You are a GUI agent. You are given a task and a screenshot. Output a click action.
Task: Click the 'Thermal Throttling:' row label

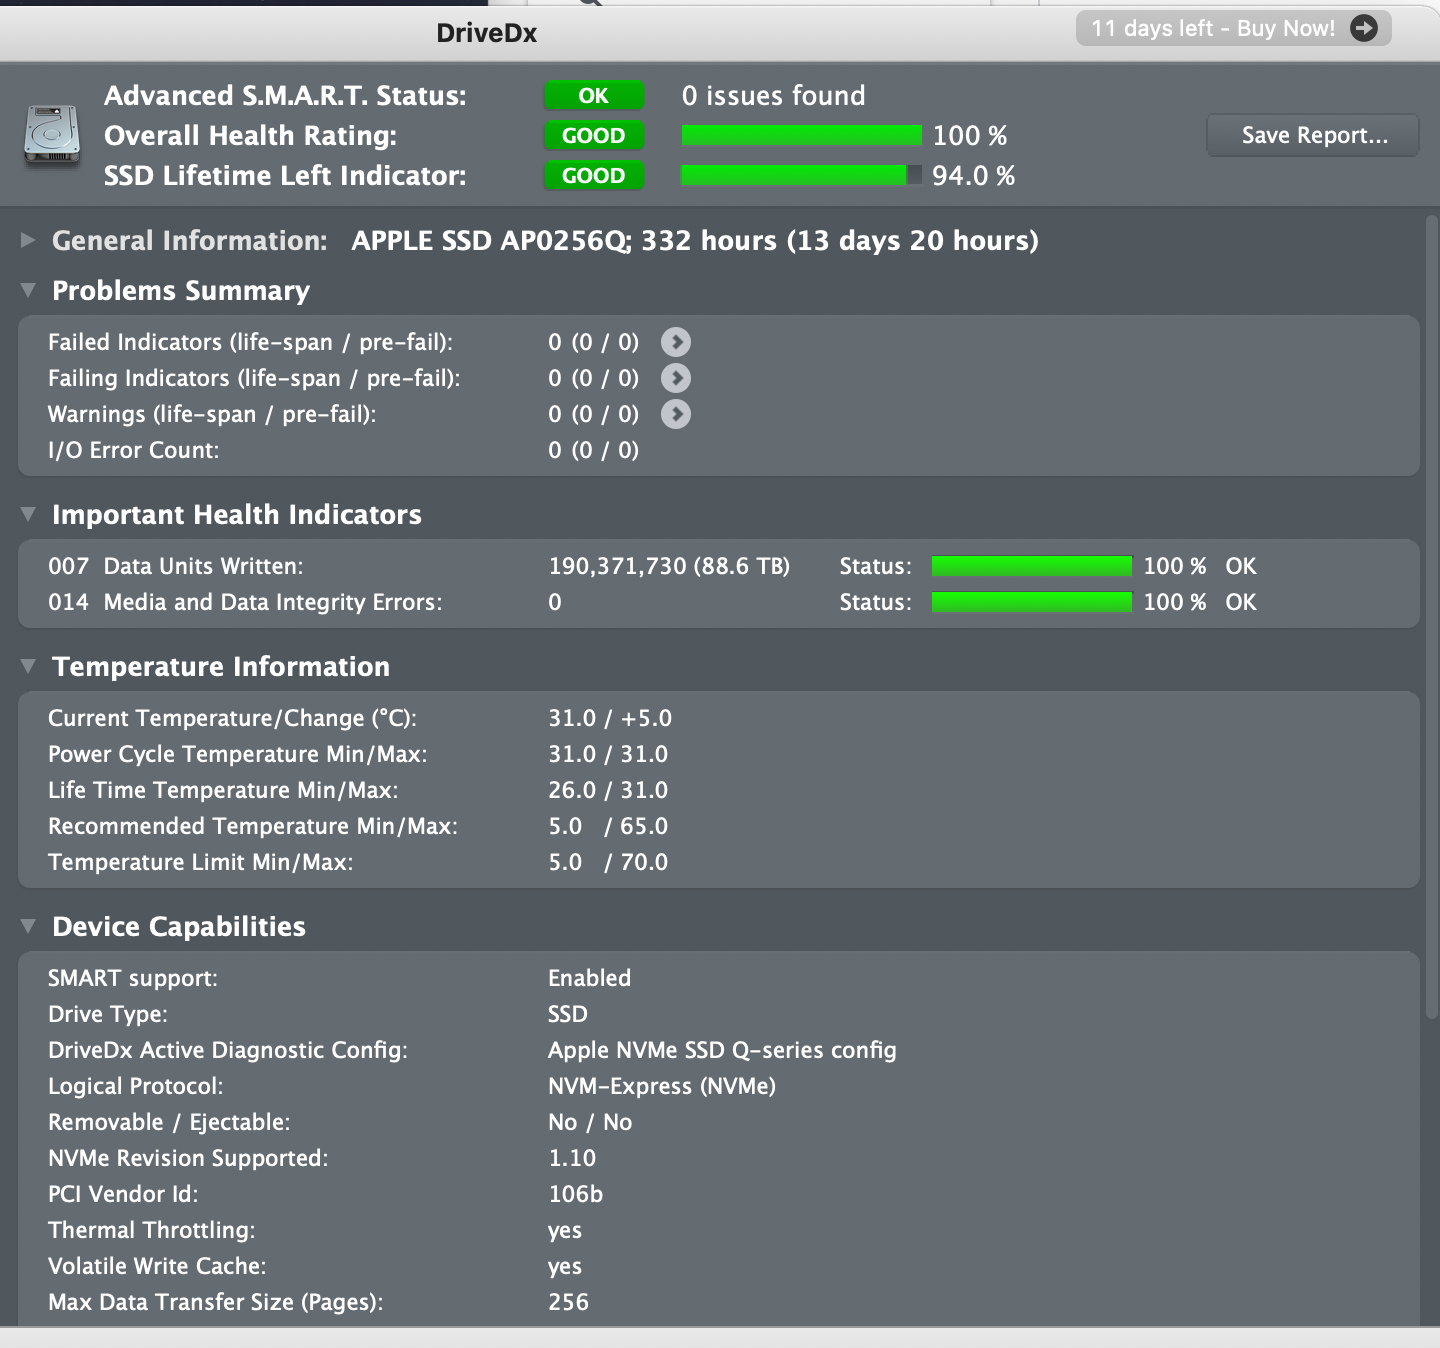pos(152,1230)
